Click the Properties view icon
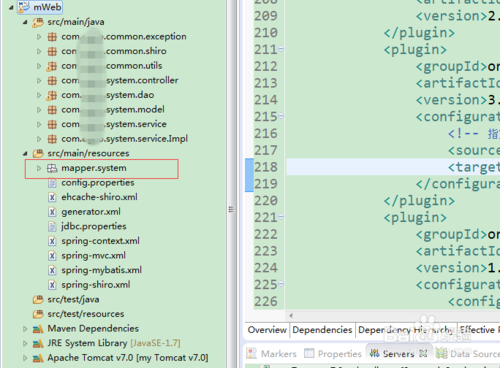 309,353
